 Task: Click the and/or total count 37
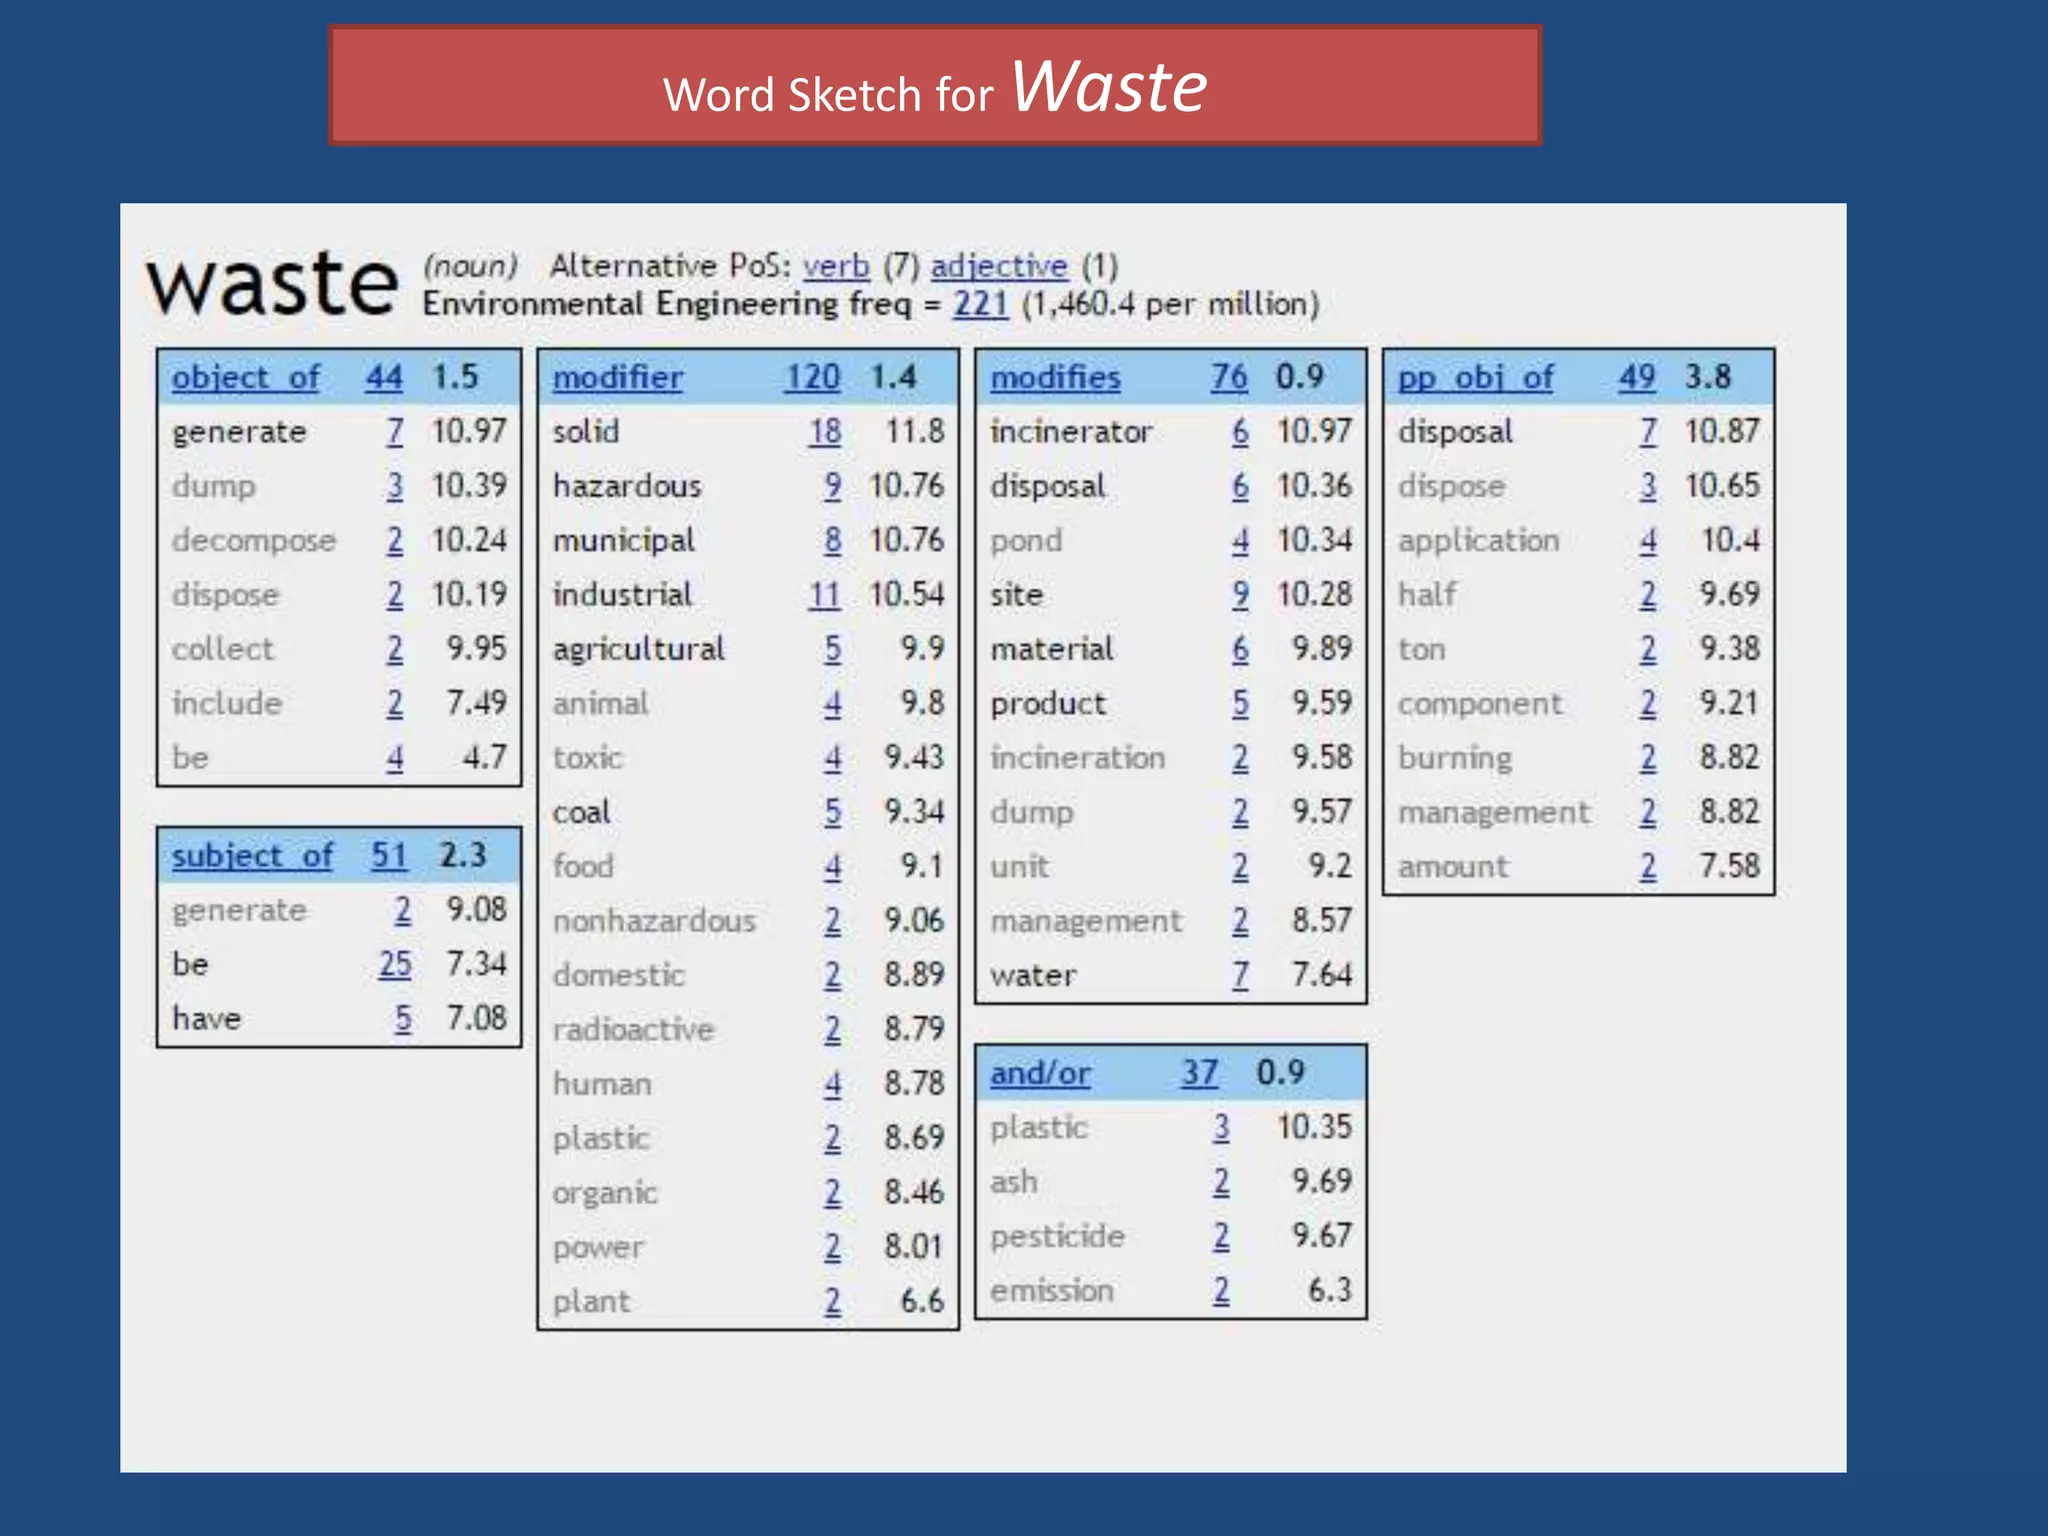(1199, 1073)
